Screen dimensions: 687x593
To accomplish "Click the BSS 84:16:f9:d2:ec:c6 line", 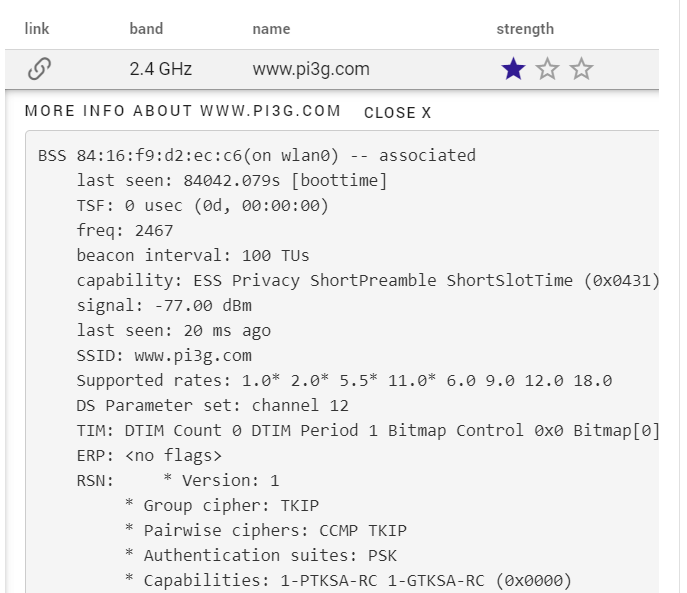I will [257, 156].
